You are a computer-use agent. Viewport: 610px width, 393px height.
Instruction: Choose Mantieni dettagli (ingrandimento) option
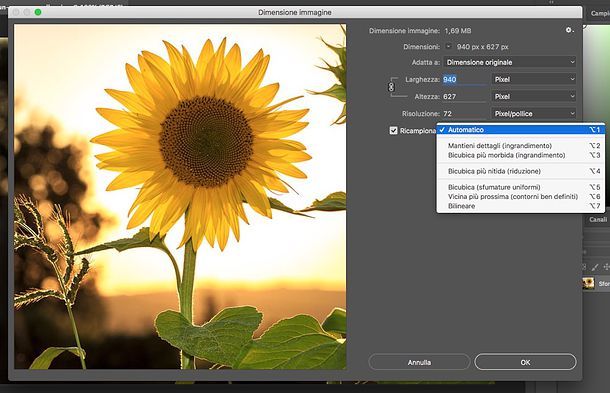point(521,146)
